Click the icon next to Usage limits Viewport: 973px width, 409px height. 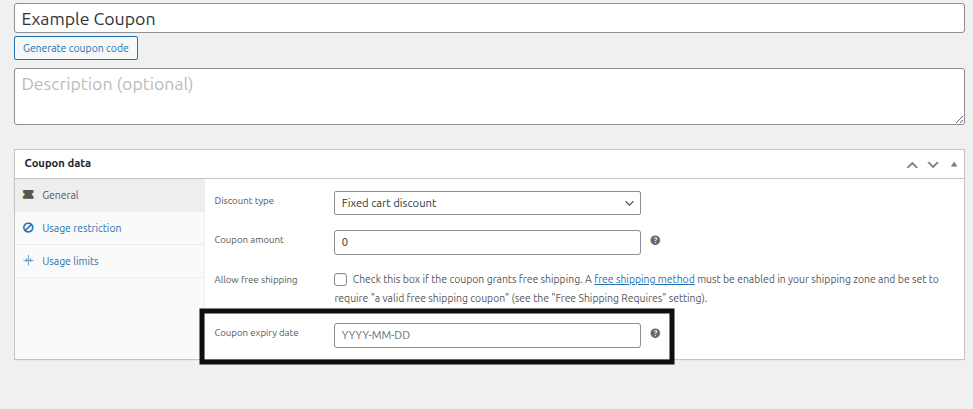28,261
